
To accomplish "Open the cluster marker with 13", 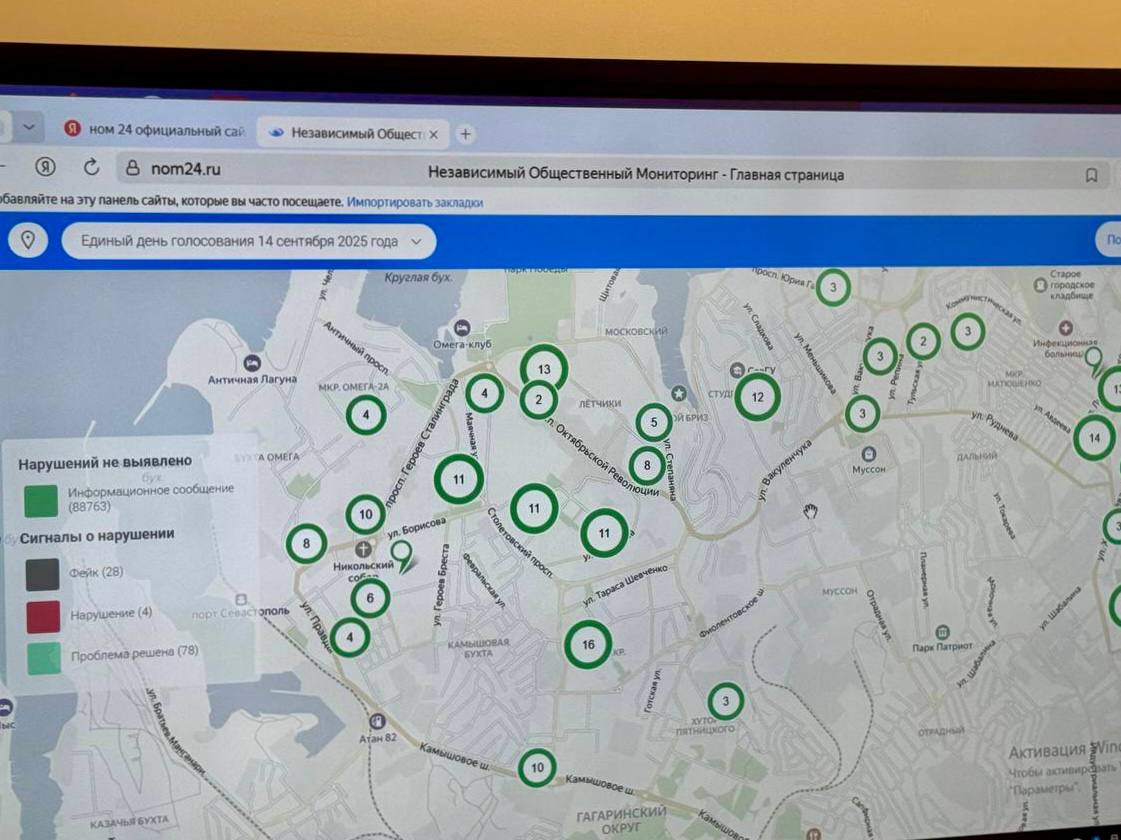I will (544, 369).
